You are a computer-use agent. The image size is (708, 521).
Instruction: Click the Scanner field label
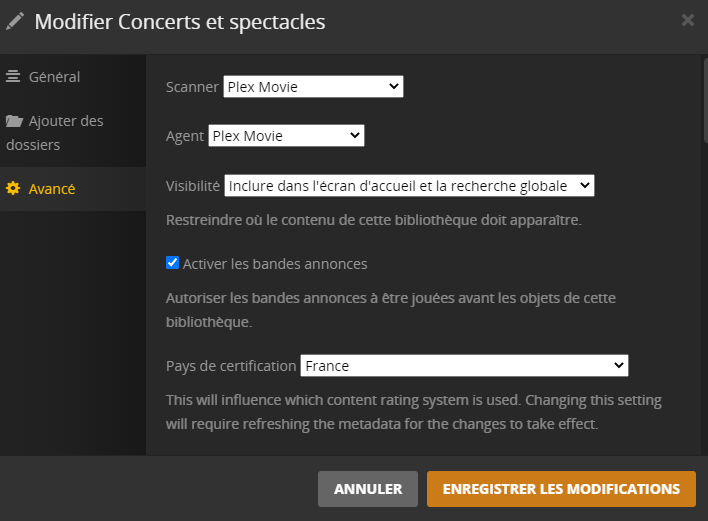point(191,87)
